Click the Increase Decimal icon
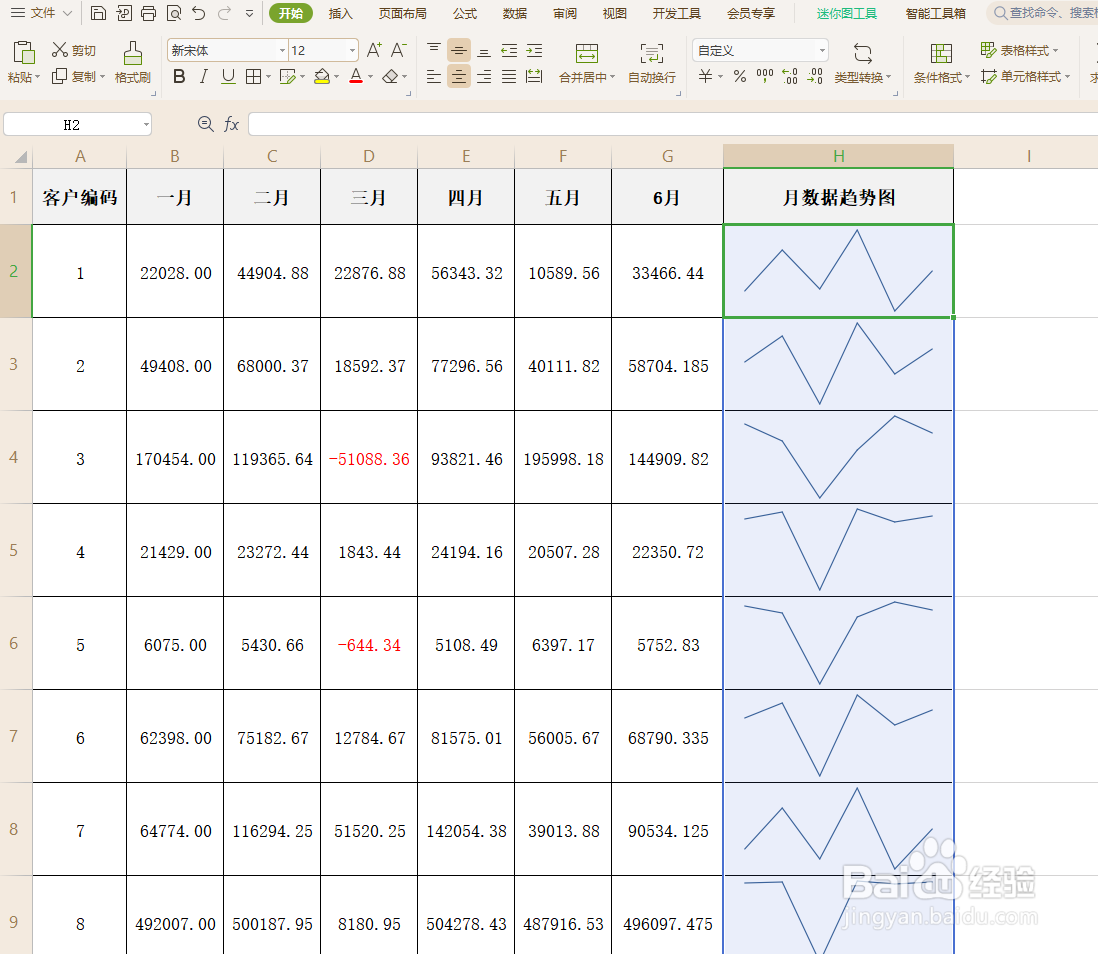 [790, 76]
